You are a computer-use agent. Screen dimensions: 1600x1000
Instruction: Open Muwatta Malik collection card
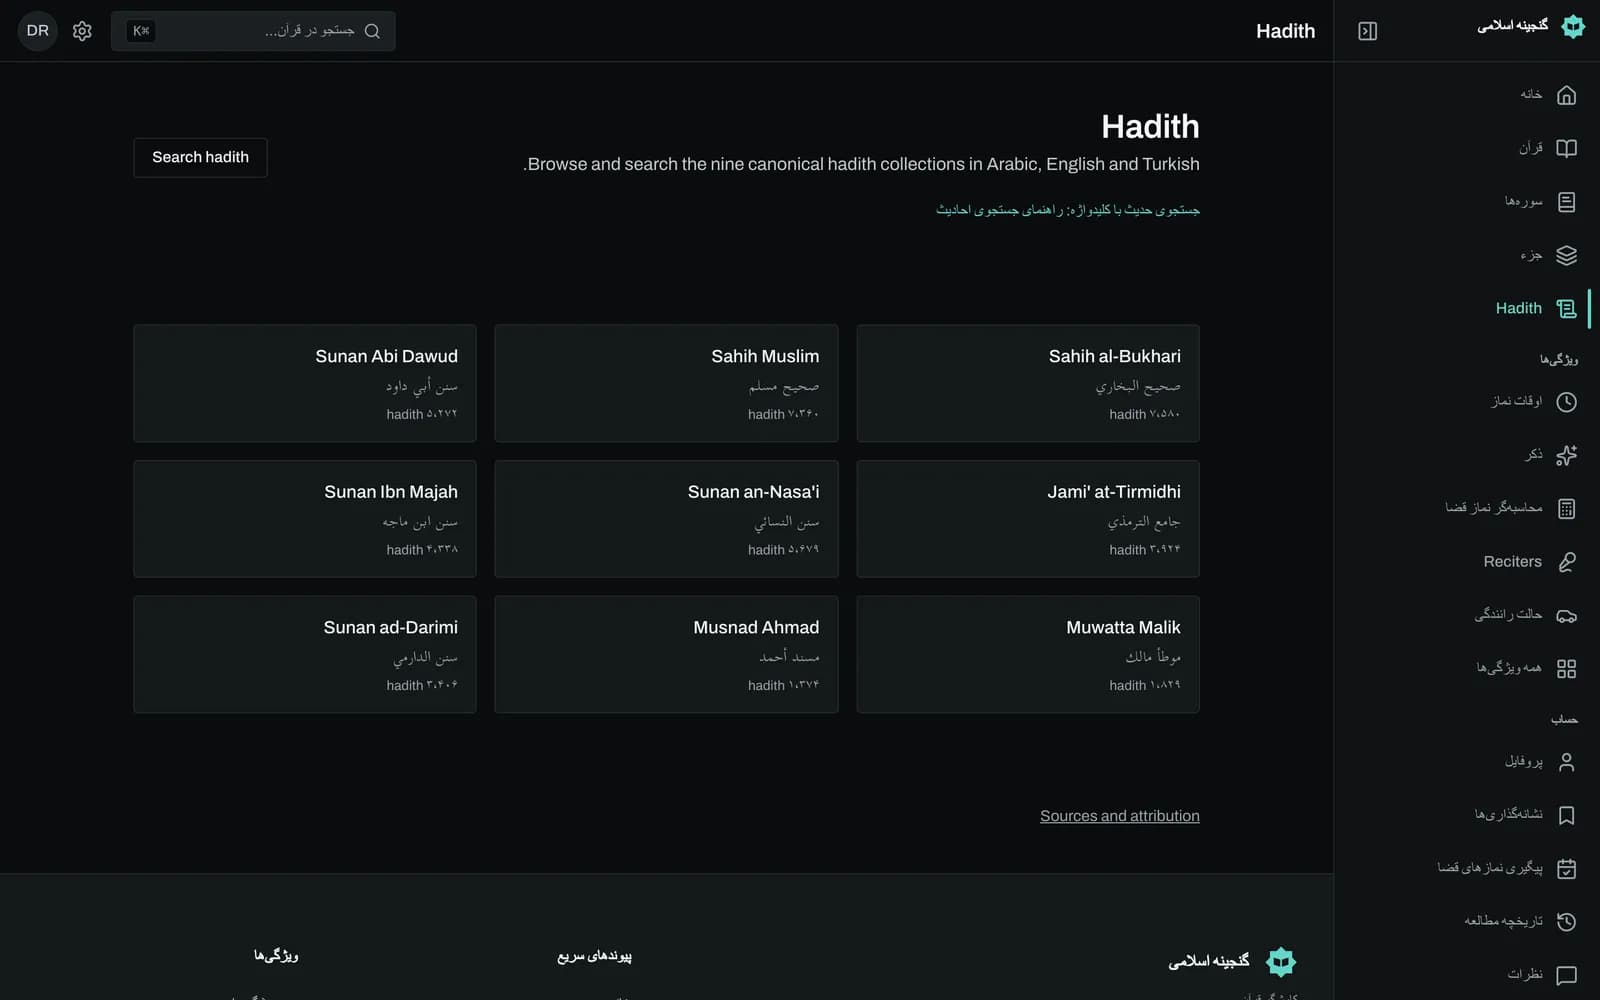(1028, 654)
